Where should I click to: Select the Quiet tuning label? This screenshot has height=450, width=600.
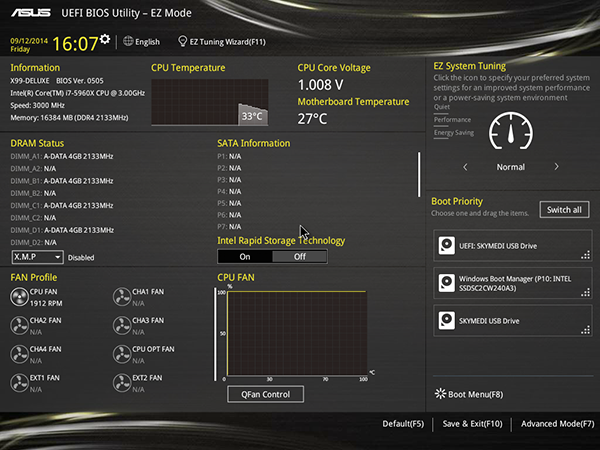tap(442, 107)
